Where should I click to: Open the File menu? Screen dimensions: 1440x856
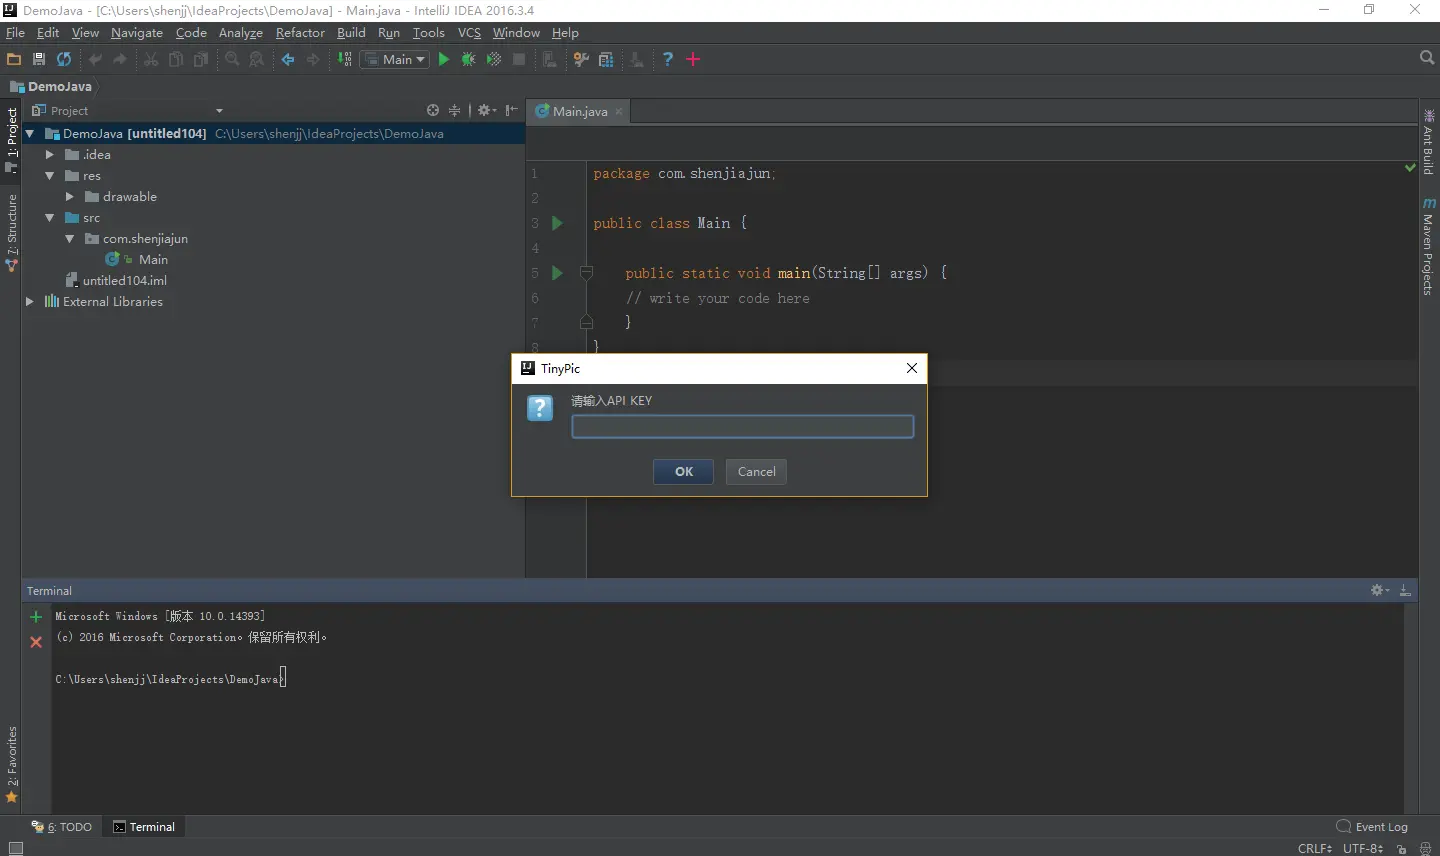(x=15, y=32)
